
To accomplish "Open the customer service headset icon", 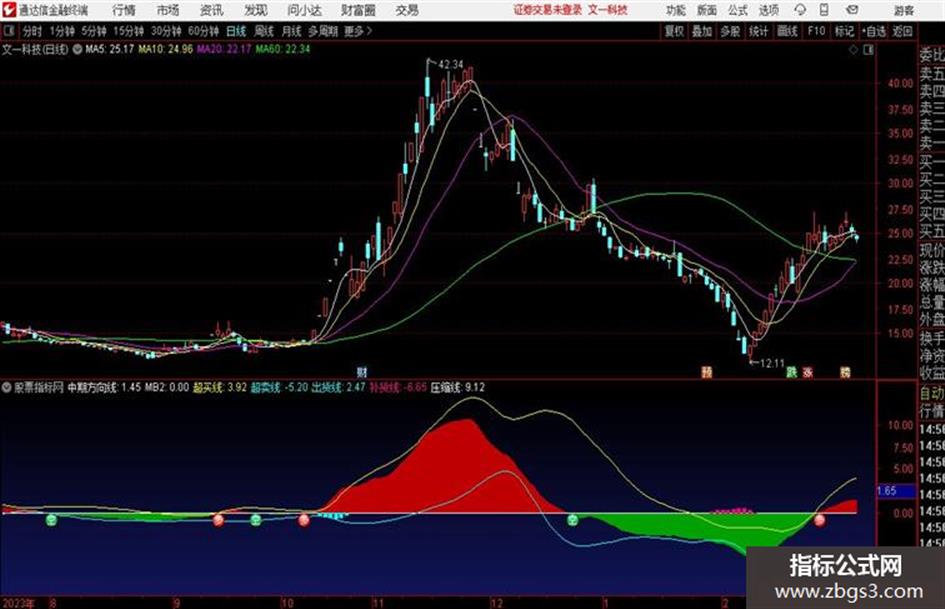I will click(x=800, y=10).
